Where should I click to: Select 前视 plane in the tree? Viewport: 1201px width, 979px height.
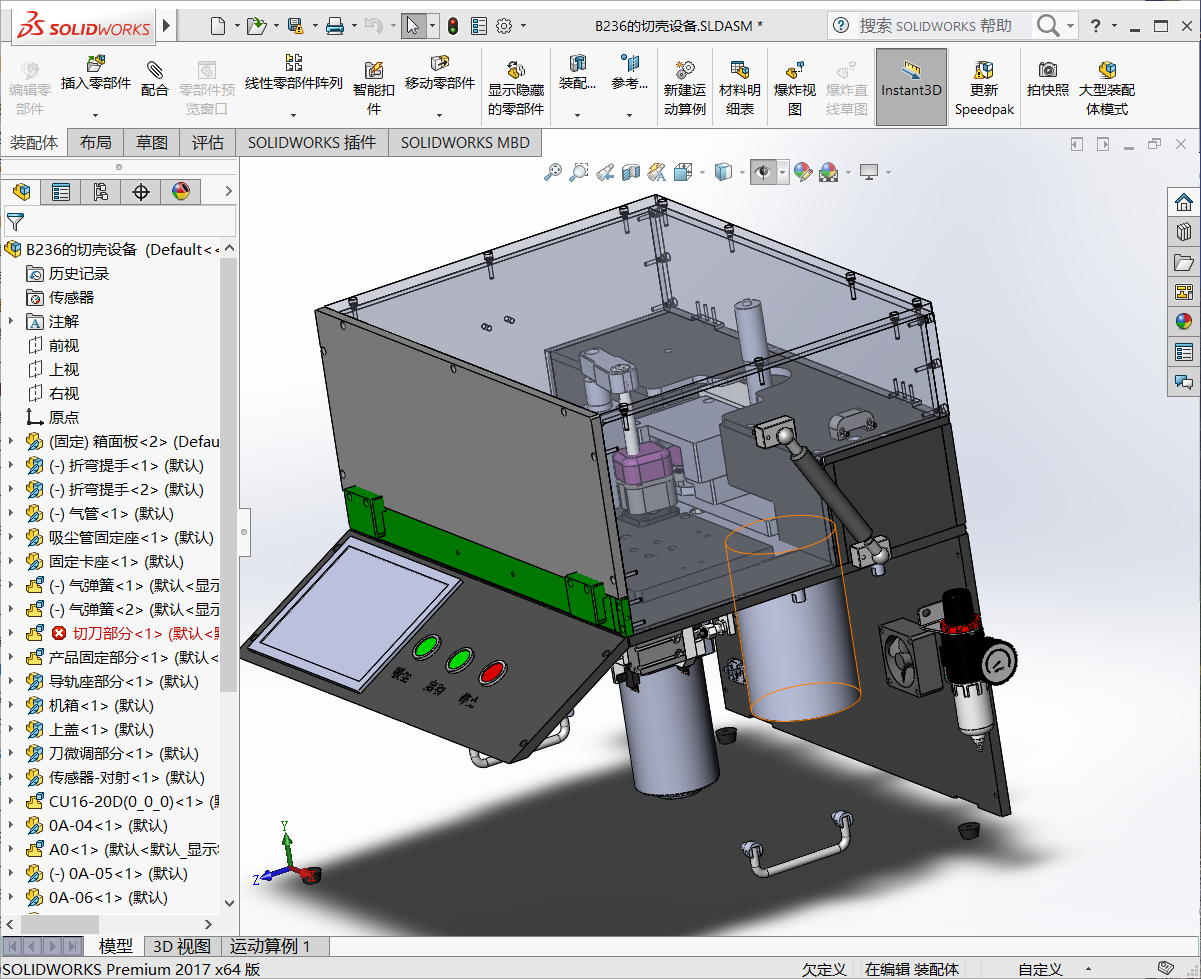[64, 346]
